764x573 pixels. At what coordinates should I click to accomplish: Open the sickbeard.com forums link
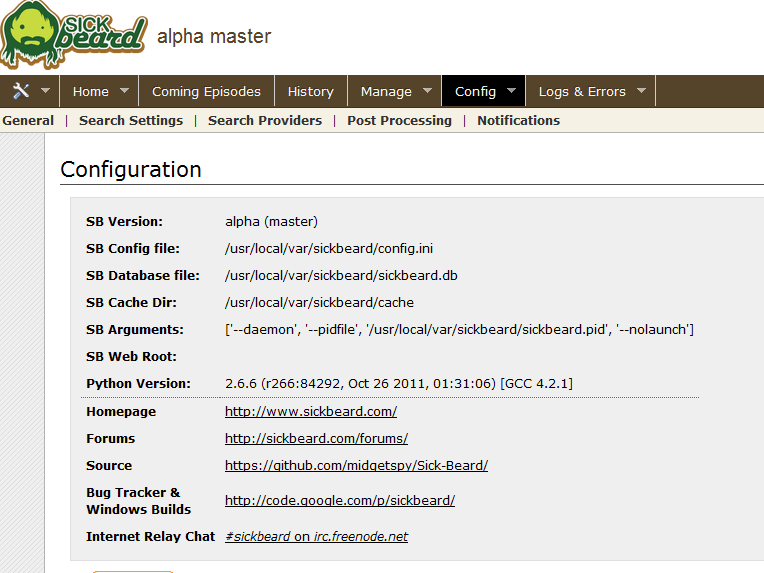click(316, 439)
